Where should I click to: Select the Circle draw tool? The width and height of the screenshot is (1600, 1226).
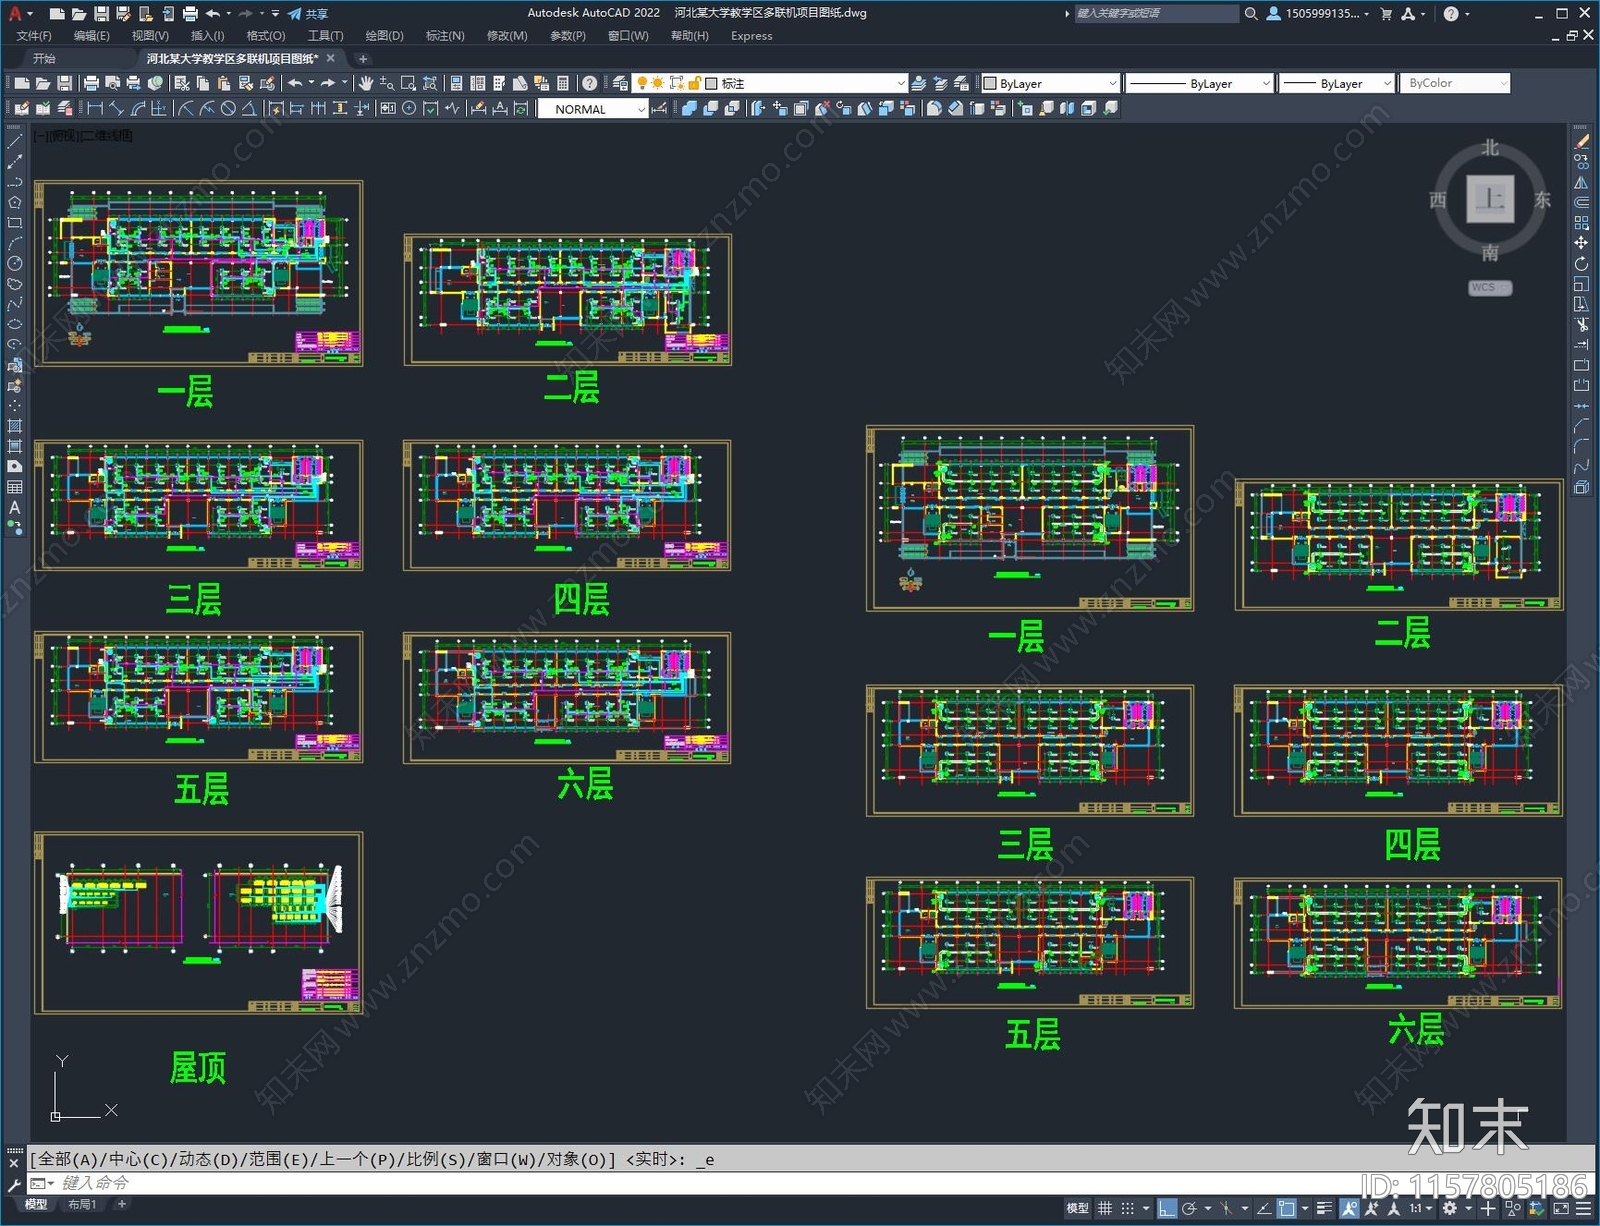[x=14, y=264]
